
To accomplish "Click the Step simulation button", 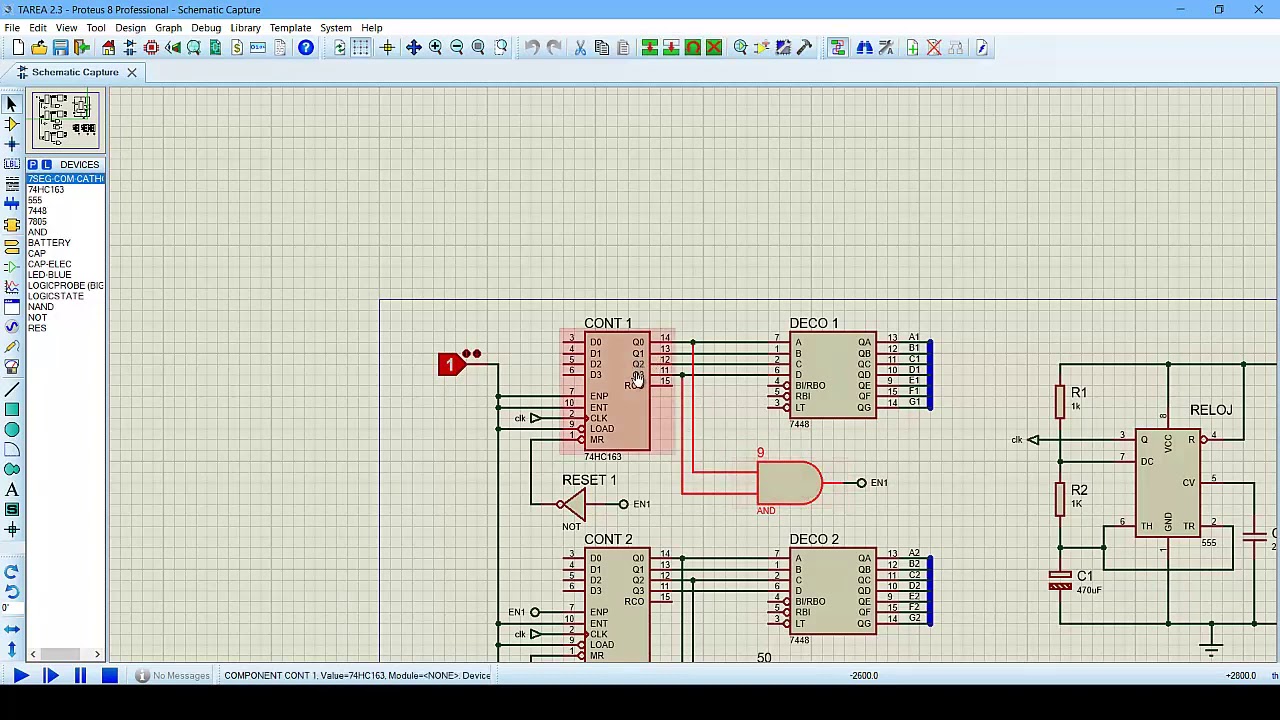I will 50,676.
